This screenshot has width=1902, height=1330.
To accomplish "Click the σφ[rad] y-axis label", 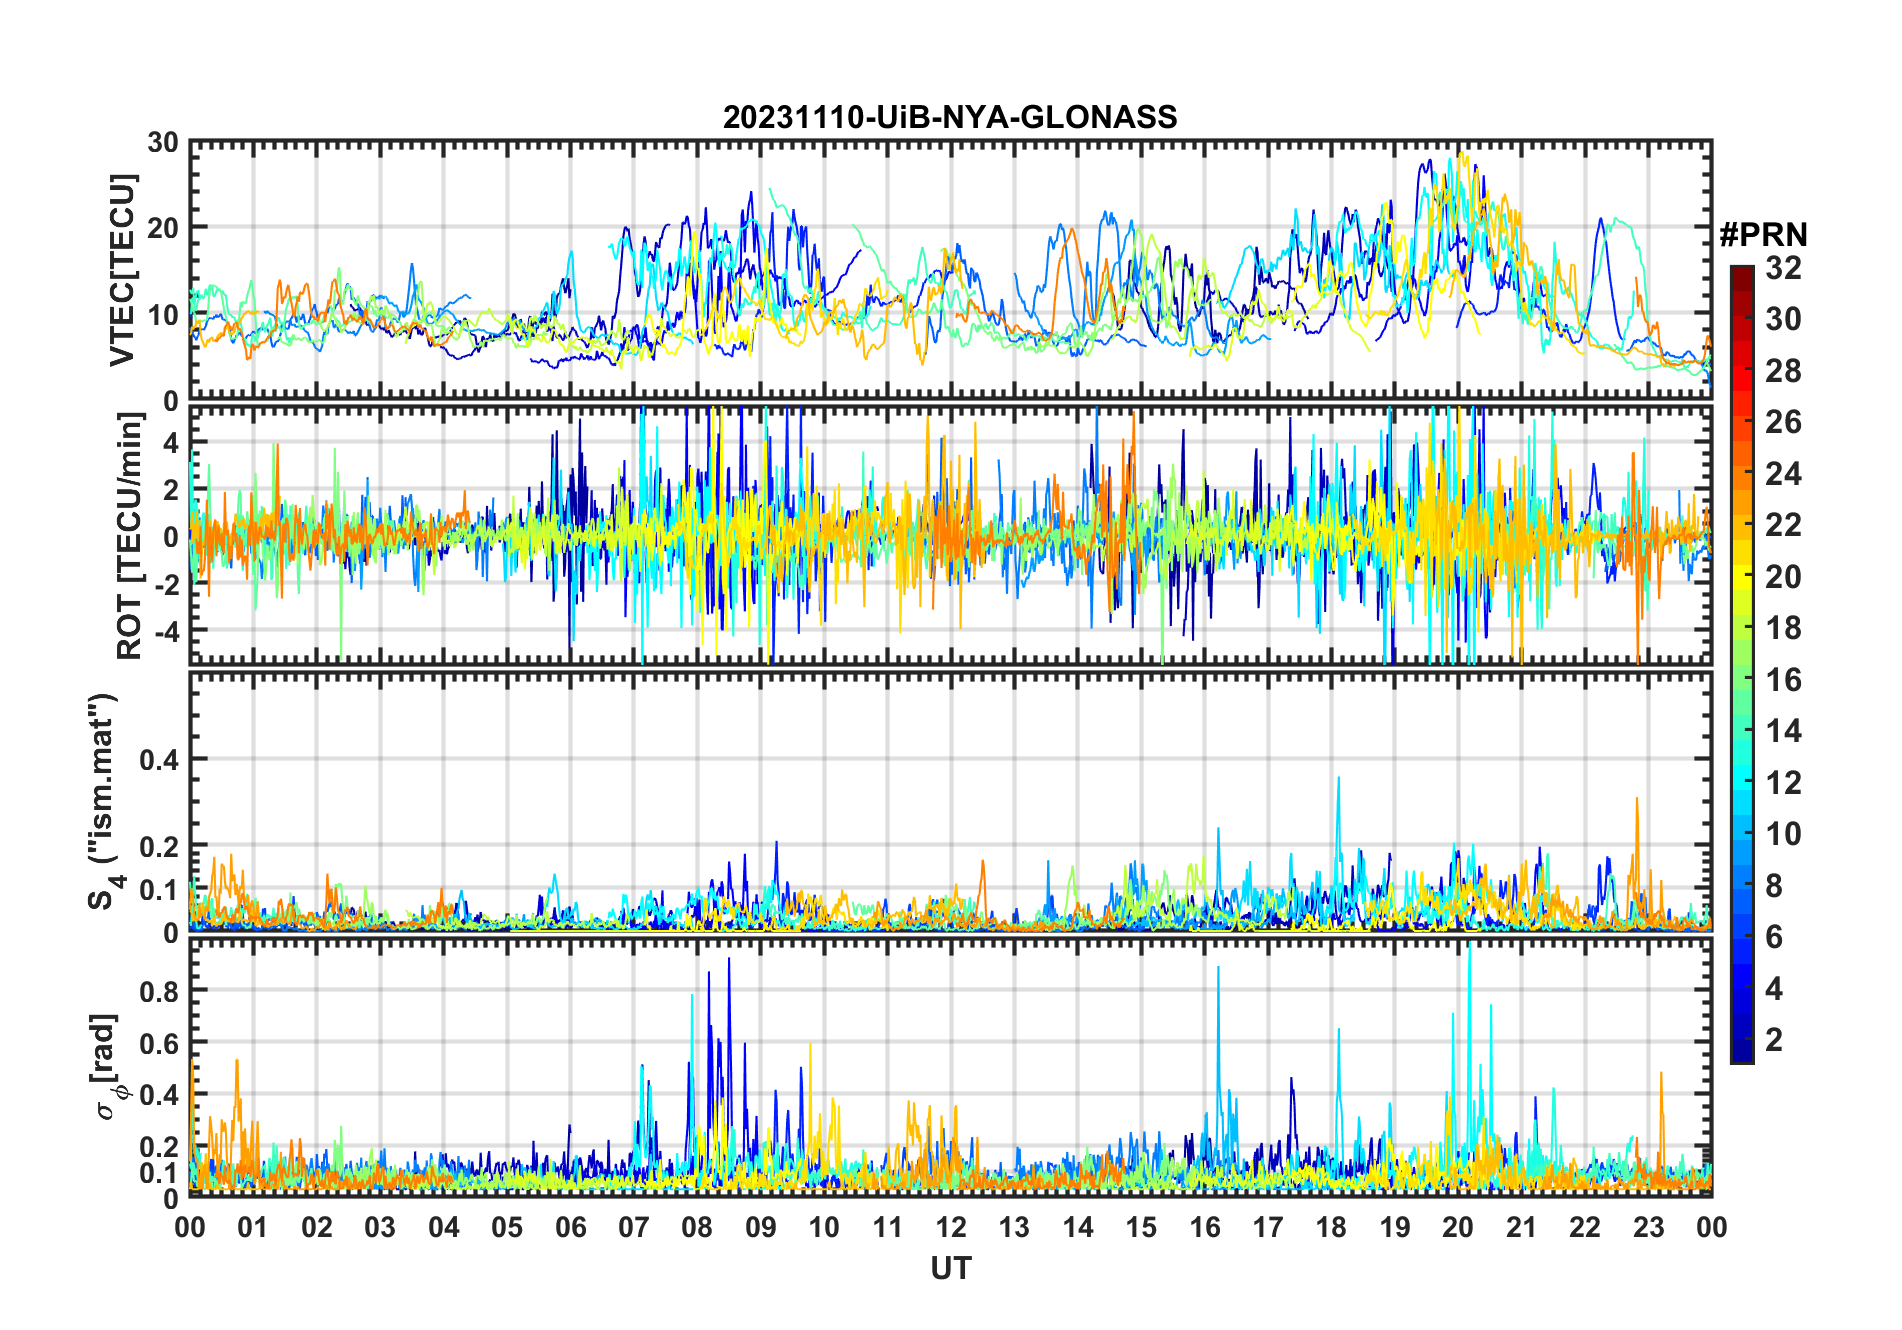I will coord(107,1067).
